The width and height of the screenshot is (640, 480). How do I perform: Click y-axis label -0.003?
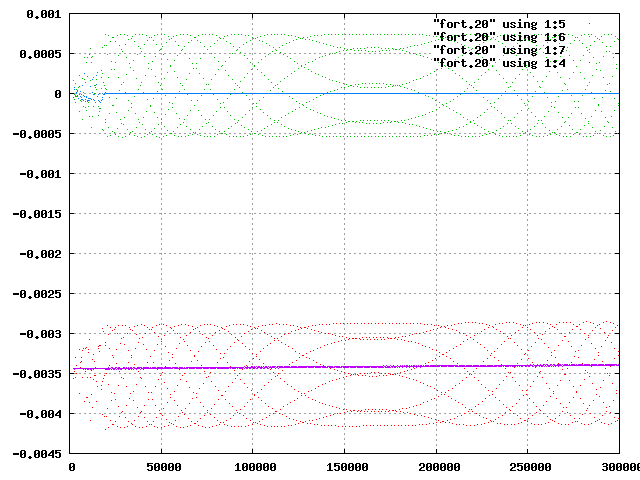pos(40,334)
